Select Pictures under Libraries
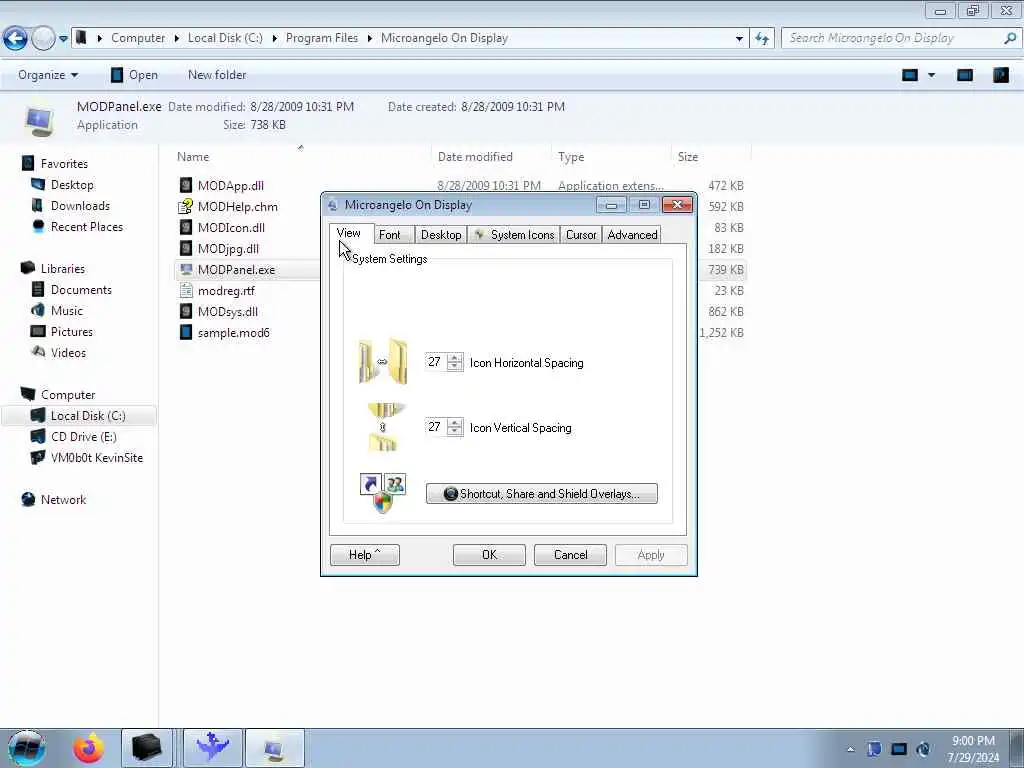 point(72,331)
